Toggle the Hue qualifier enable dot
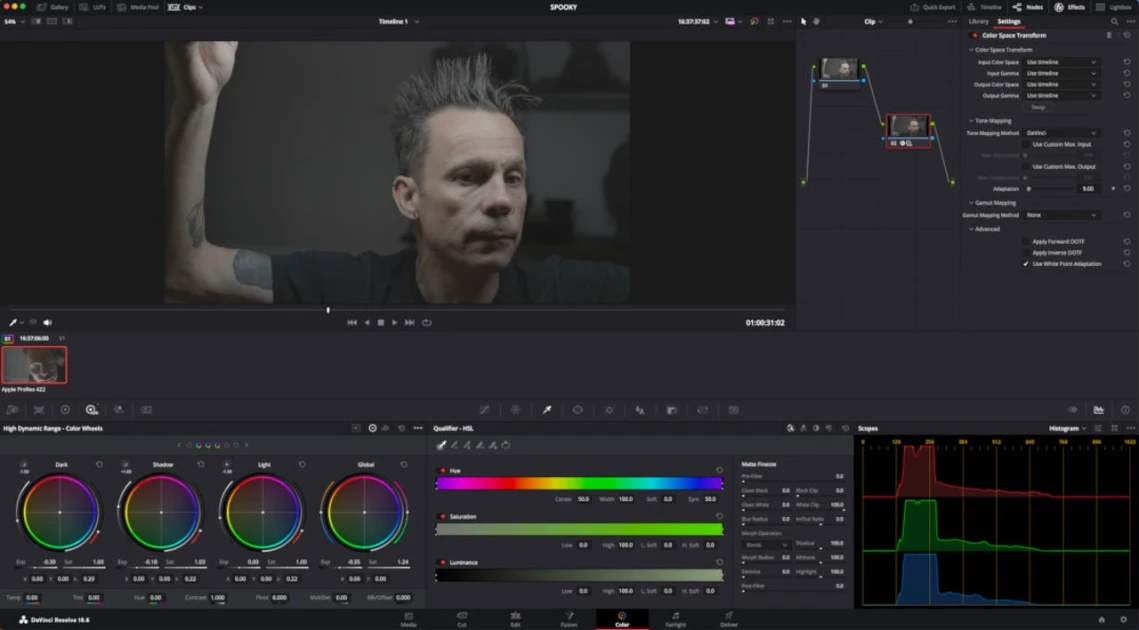The image size is (1139, 630). click(442, 471)
